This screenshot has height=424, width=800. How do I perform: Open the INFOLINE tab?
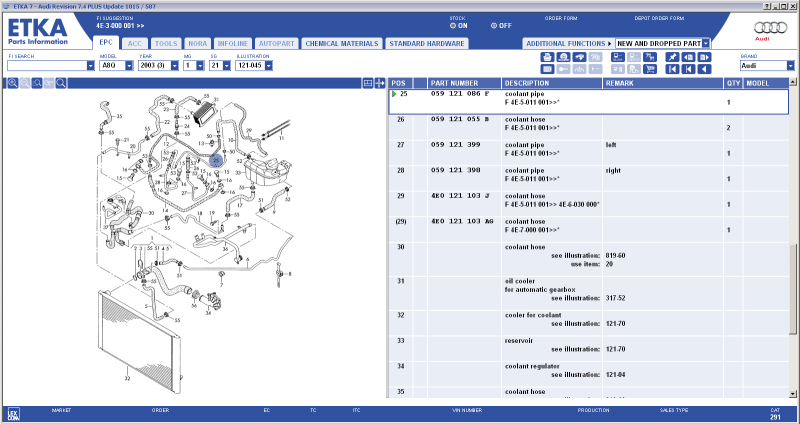233,44
